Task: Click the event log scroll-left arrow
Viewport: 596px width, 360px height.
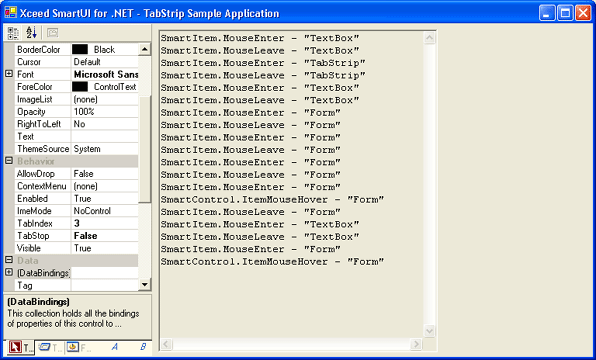Action: [166, 344]
